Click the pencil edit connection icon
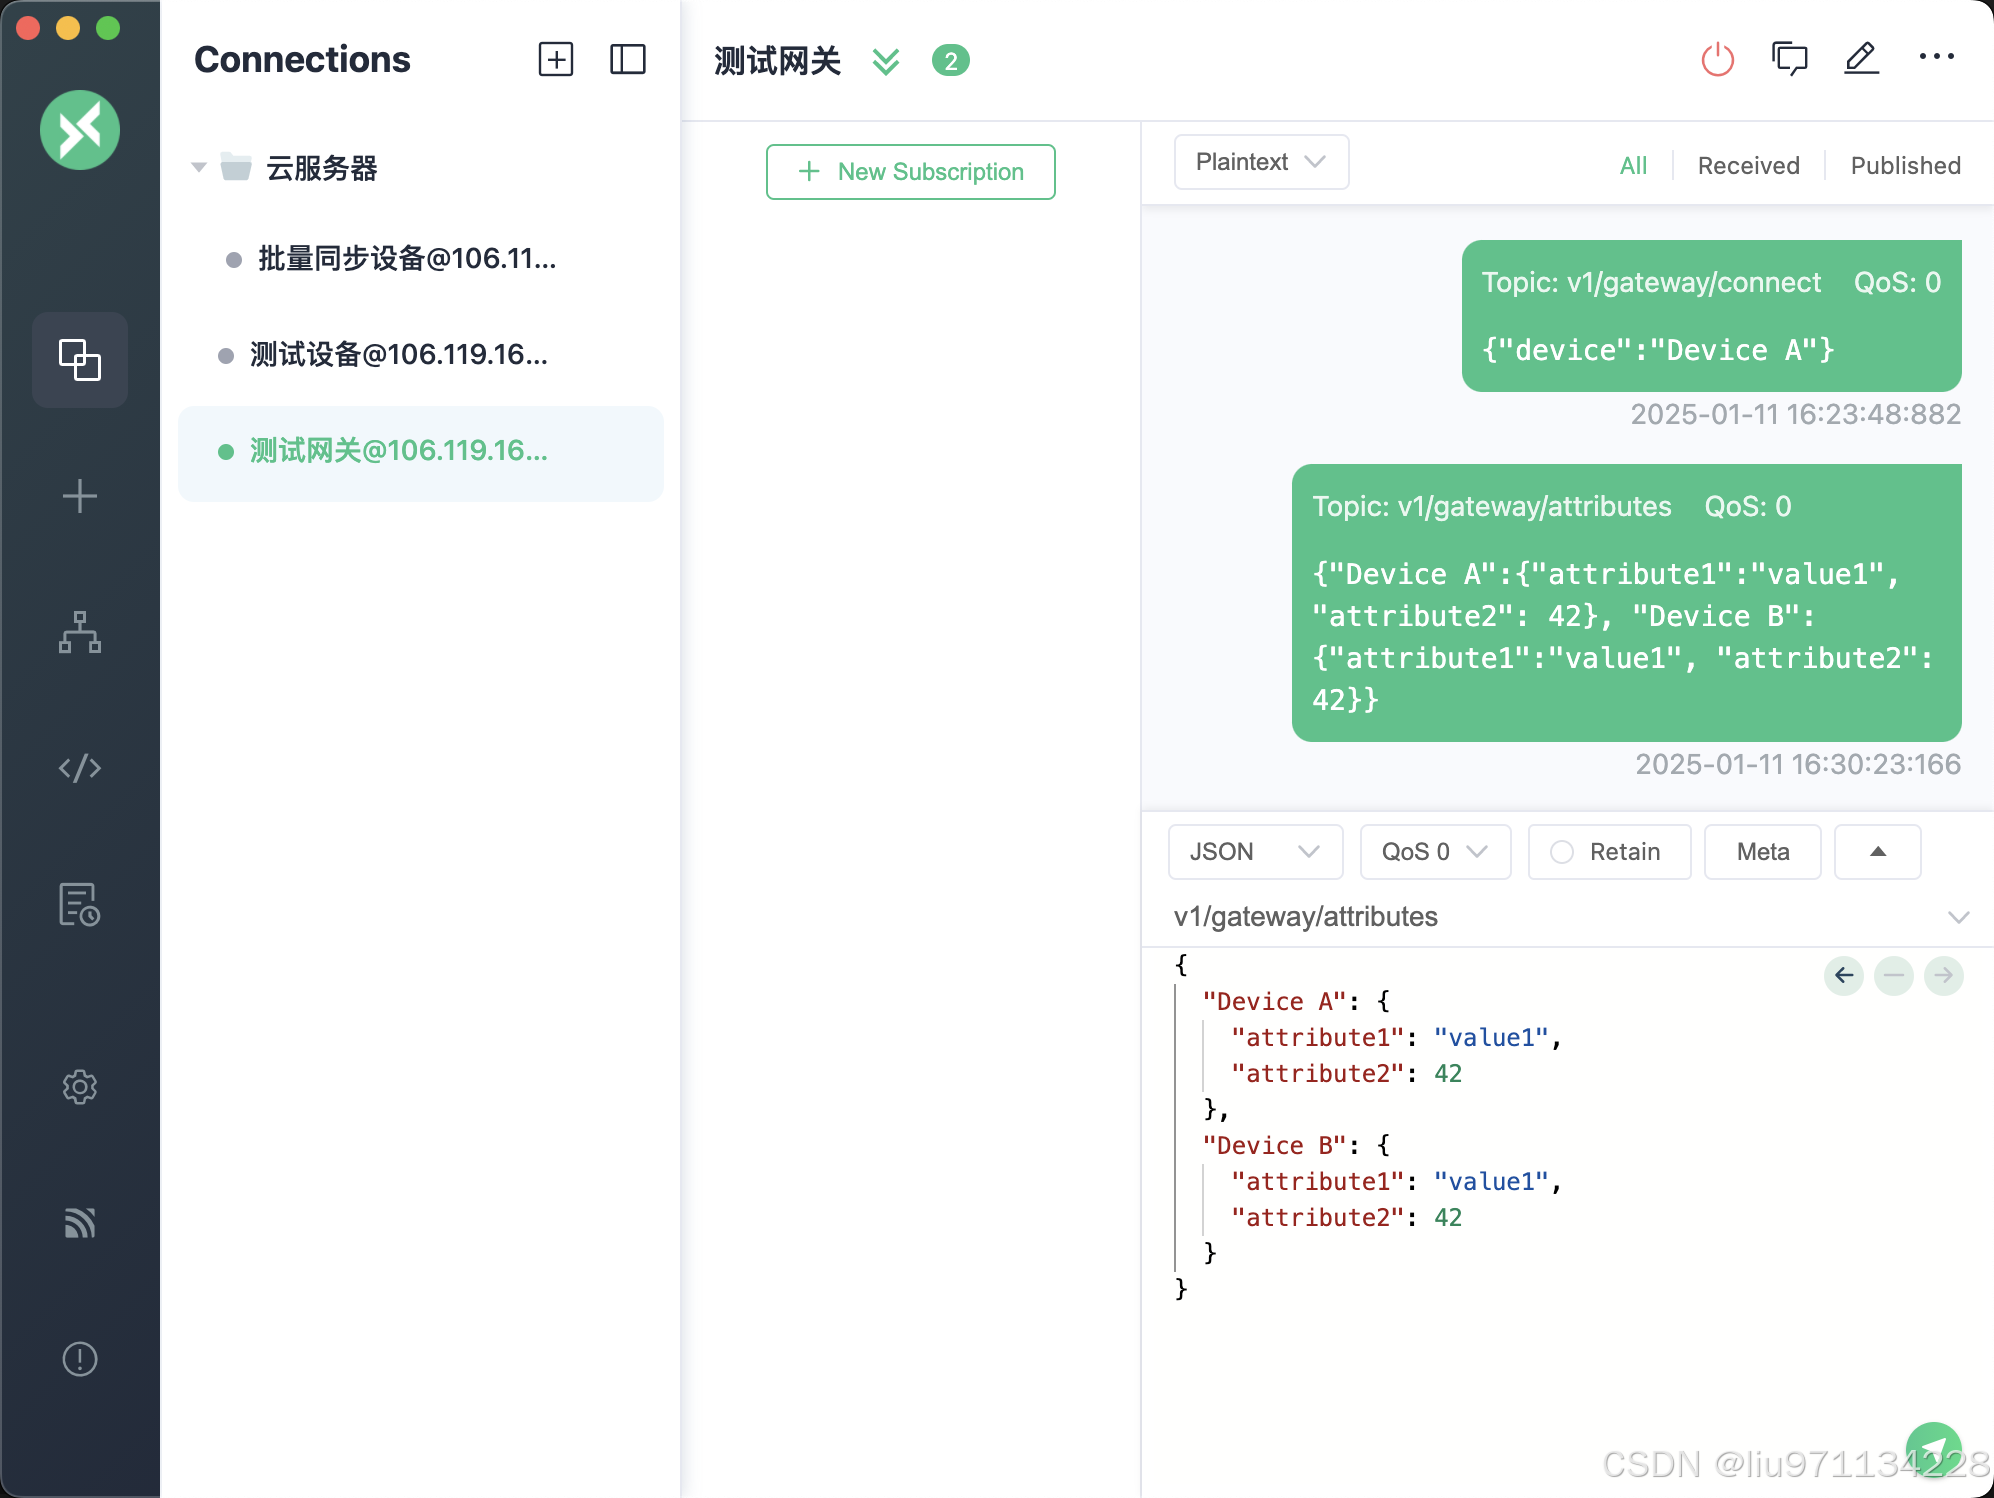The height and width of the screenshot is (1498, 1994). [x=1861, y=59]
